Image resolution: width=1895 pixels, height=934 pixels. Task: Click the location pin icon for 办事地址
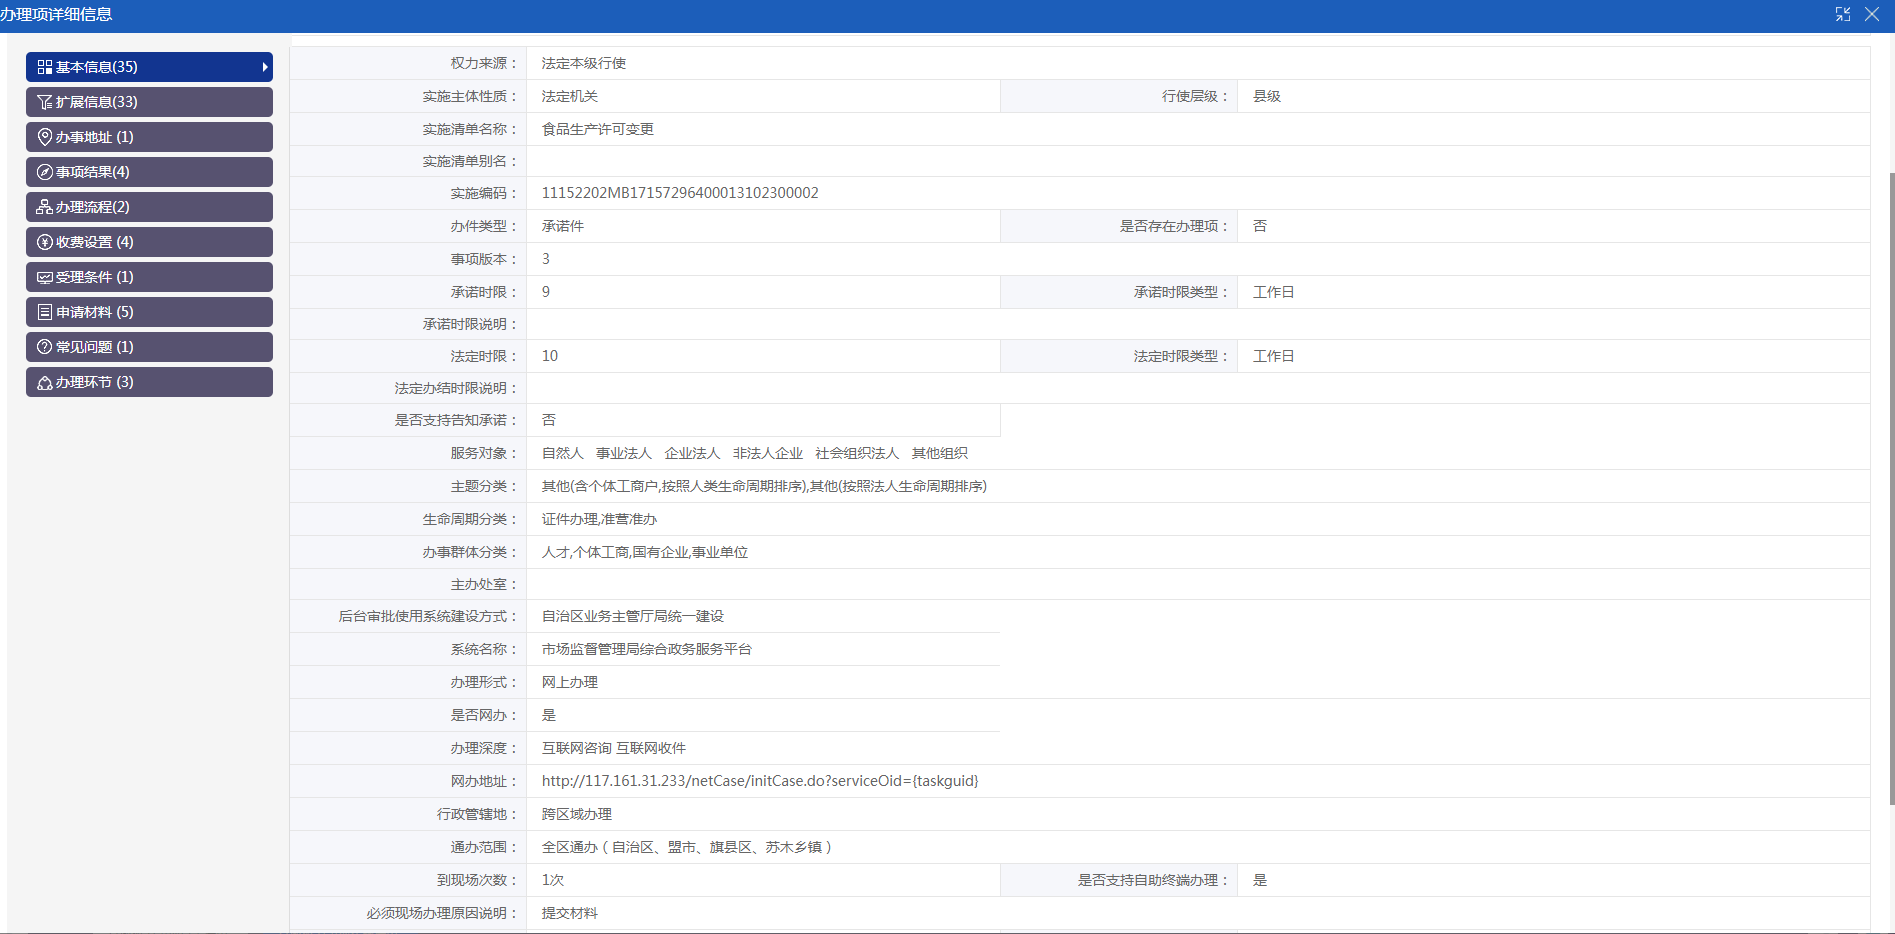[x=44, y=137]
